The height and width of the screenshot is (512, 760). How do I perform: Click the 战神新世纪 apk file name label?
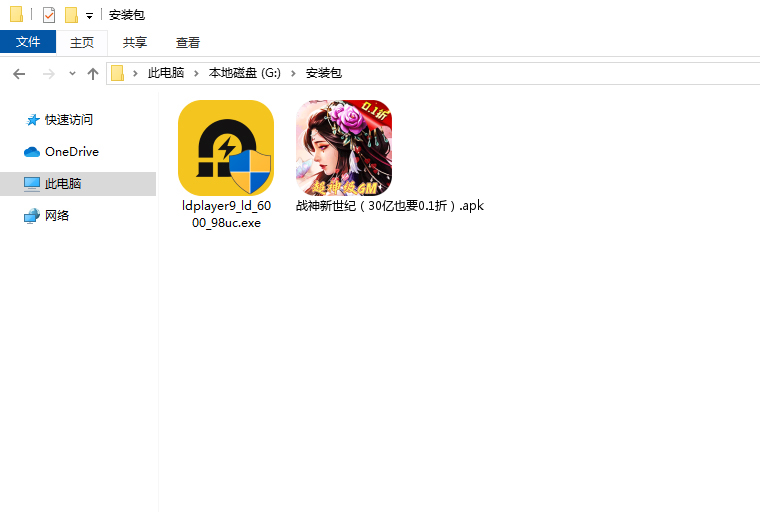point(390,206)
